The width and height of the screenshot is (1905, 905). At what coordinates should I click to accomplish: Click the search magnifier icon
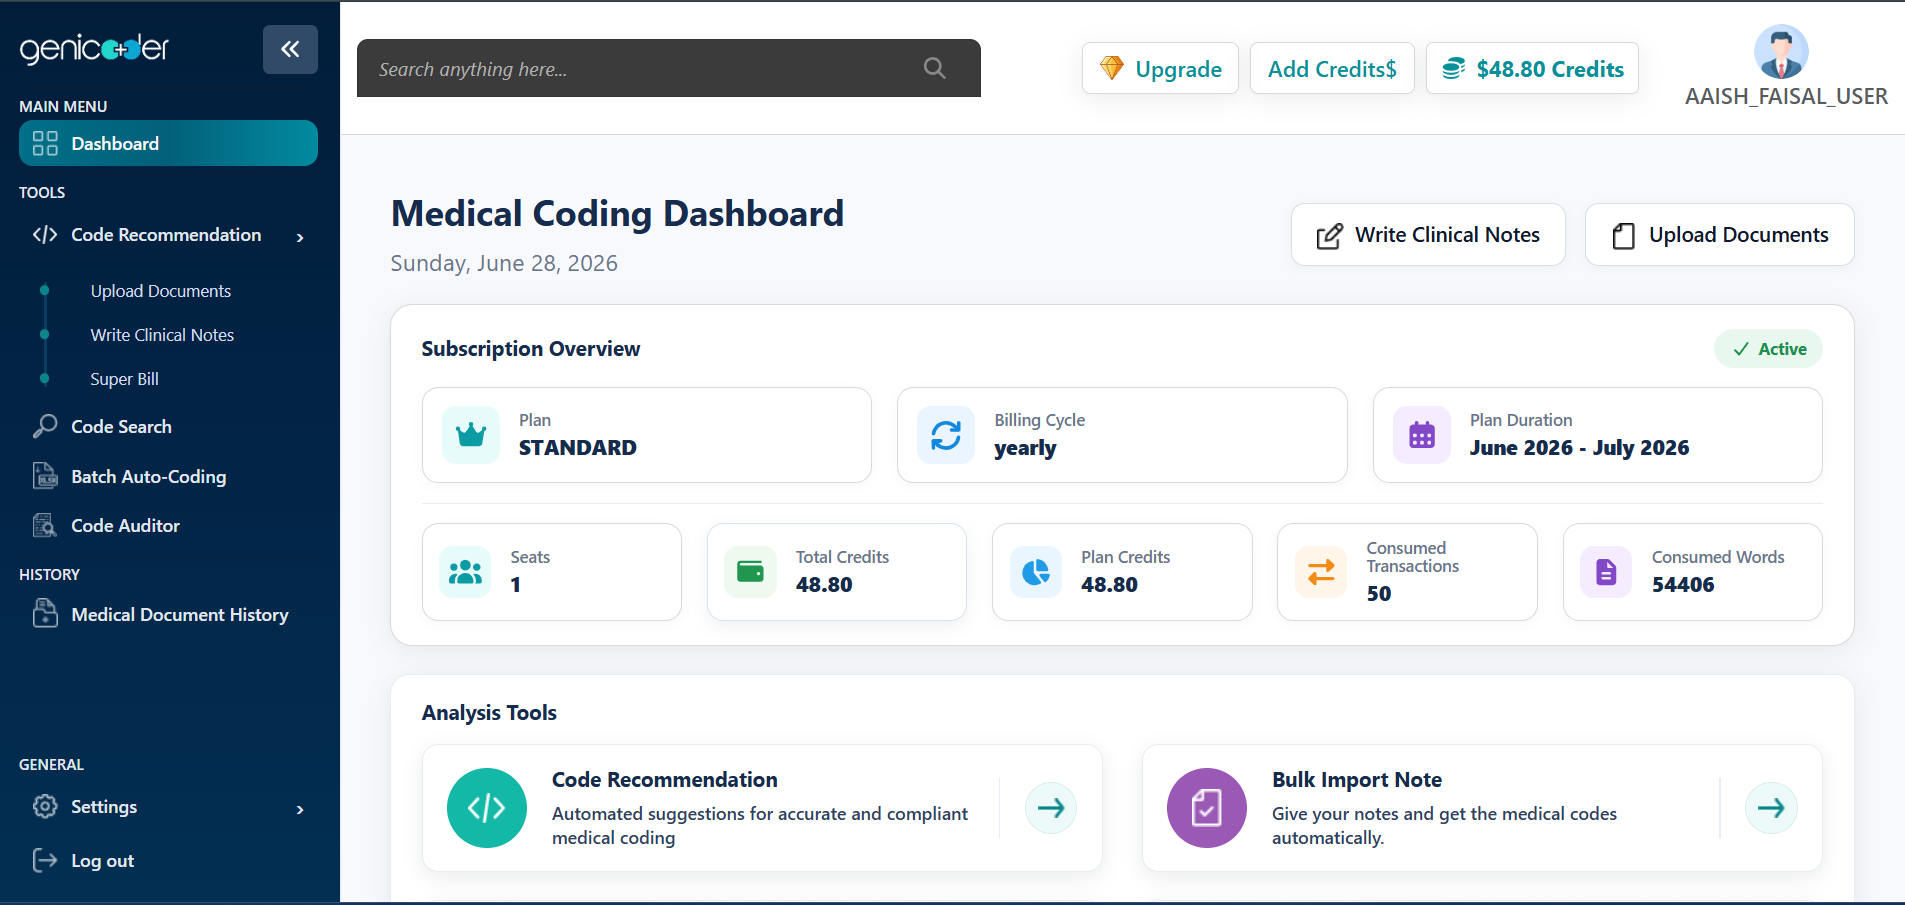pyautogui.click(x=934, y=68)
